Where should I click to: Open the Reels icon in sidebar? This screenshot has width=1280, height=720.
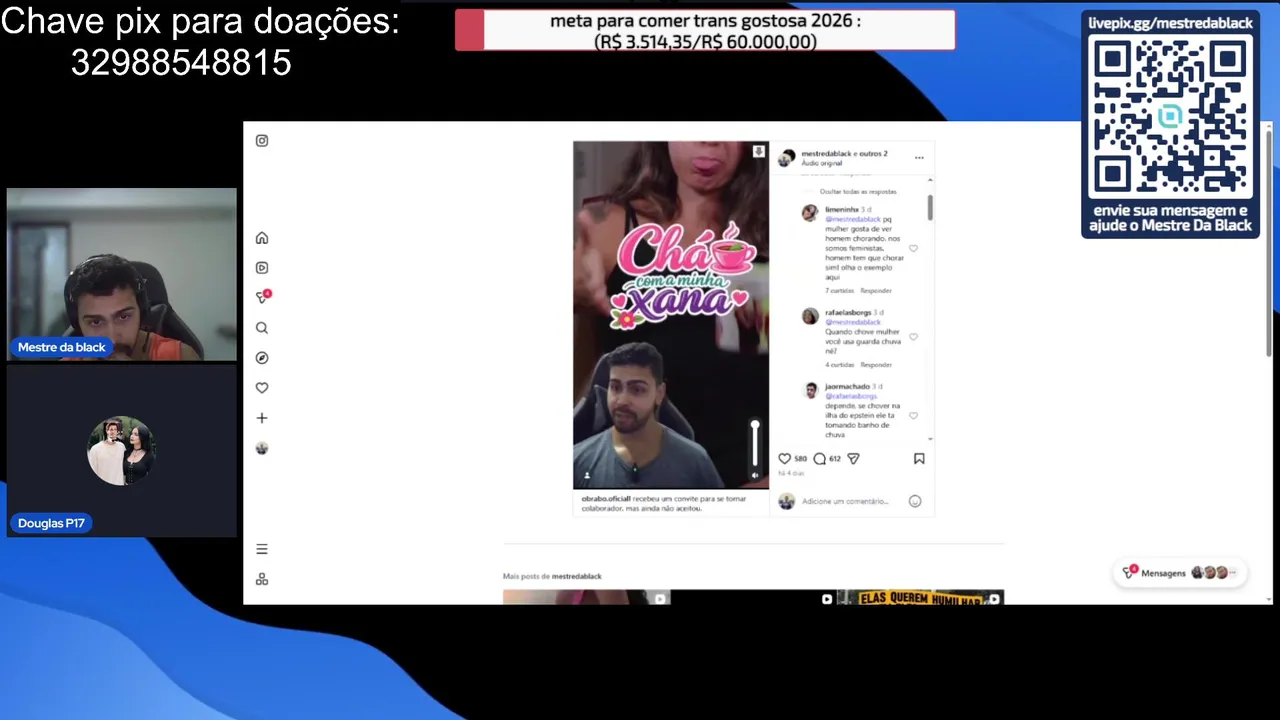point(262,268)
